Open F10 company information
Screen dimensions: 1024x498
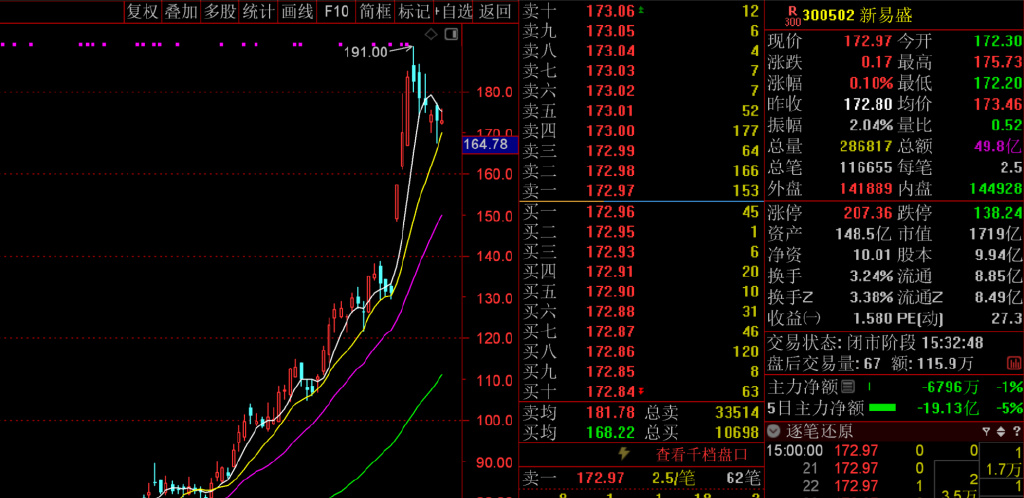coord(337,12)
